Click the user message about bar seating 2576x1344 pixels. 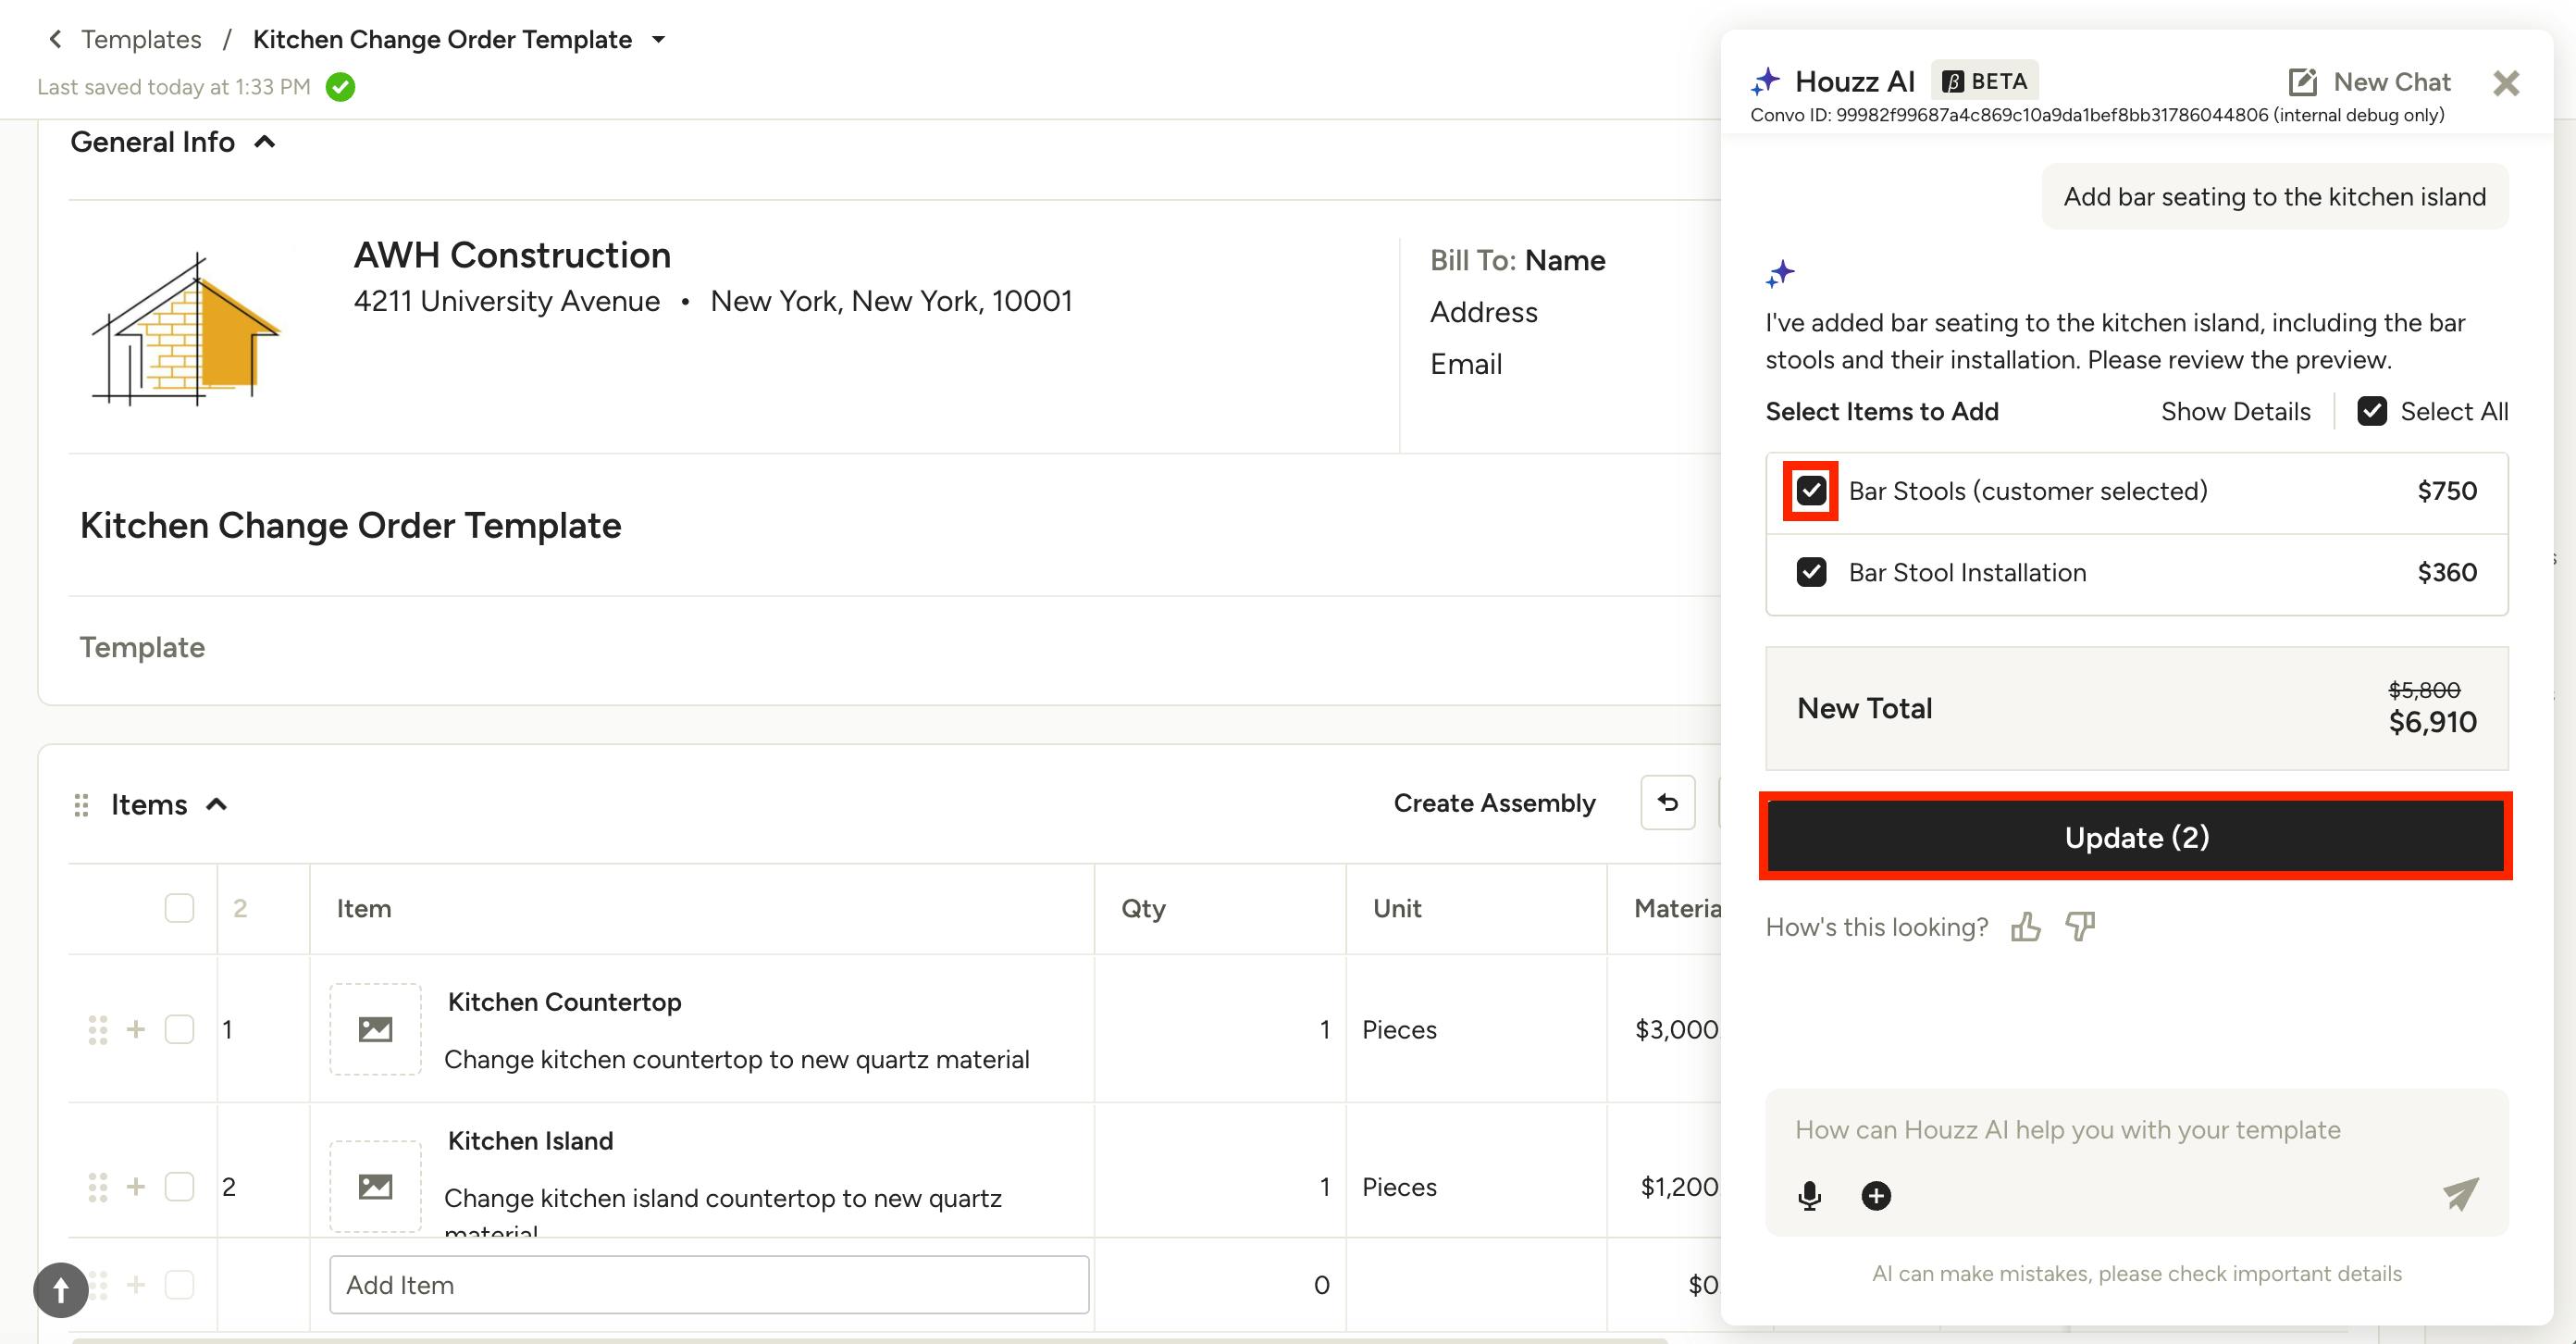[2274, 197]
